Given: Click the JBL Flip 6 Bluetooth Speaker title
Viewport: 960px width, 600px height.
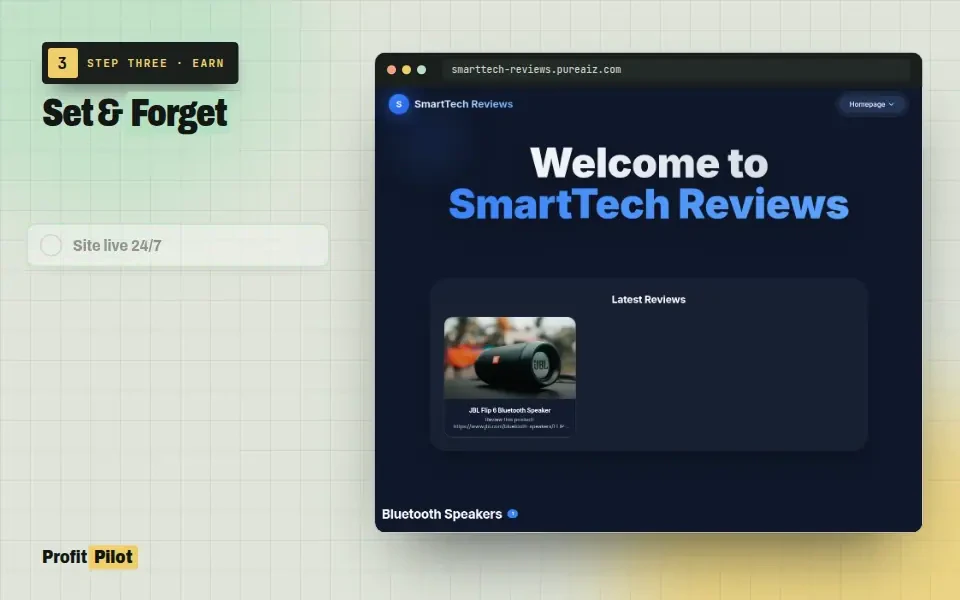Looking at the screenshot, I should coord(509,410).
